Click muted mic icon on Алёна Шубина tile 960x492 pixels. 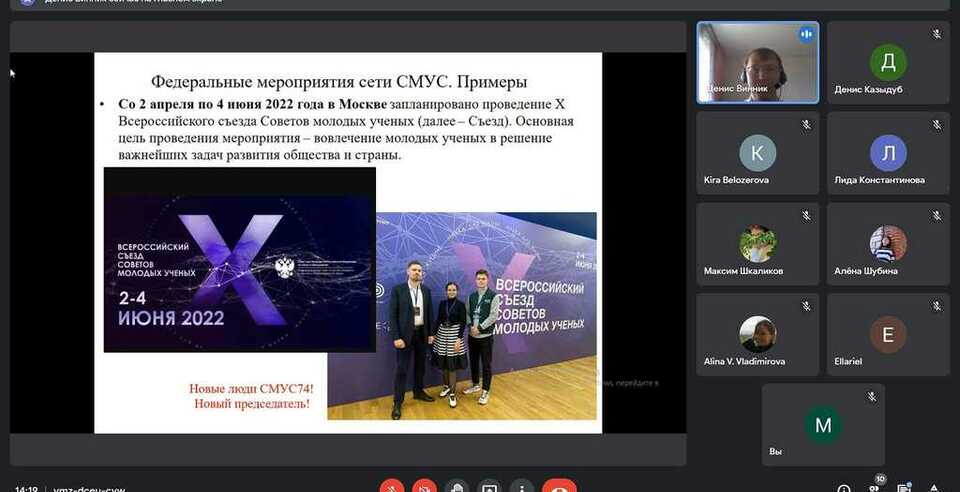tap(937, 215)
